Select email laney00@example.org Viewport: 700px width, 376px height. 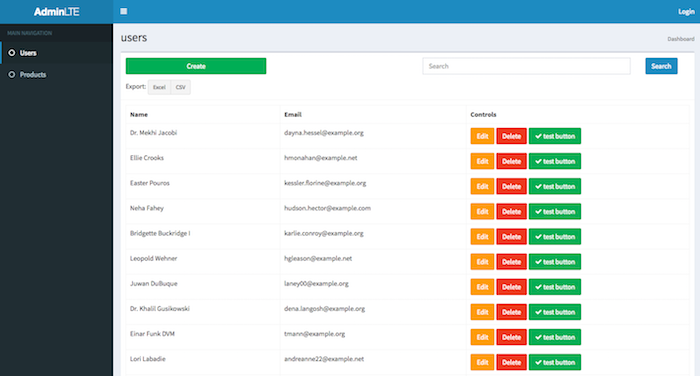pyautogui.click(x=317, y=284)
